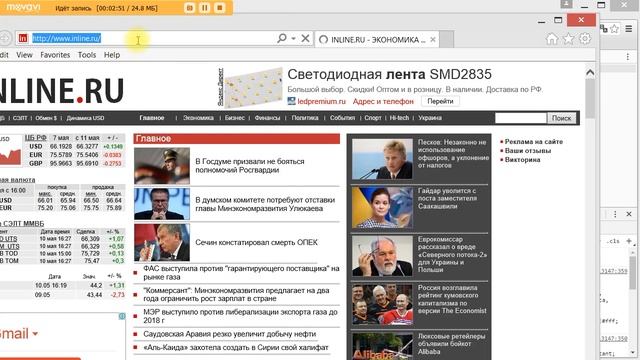Open the Tools menu
The image size is (640, 360).
87,55
